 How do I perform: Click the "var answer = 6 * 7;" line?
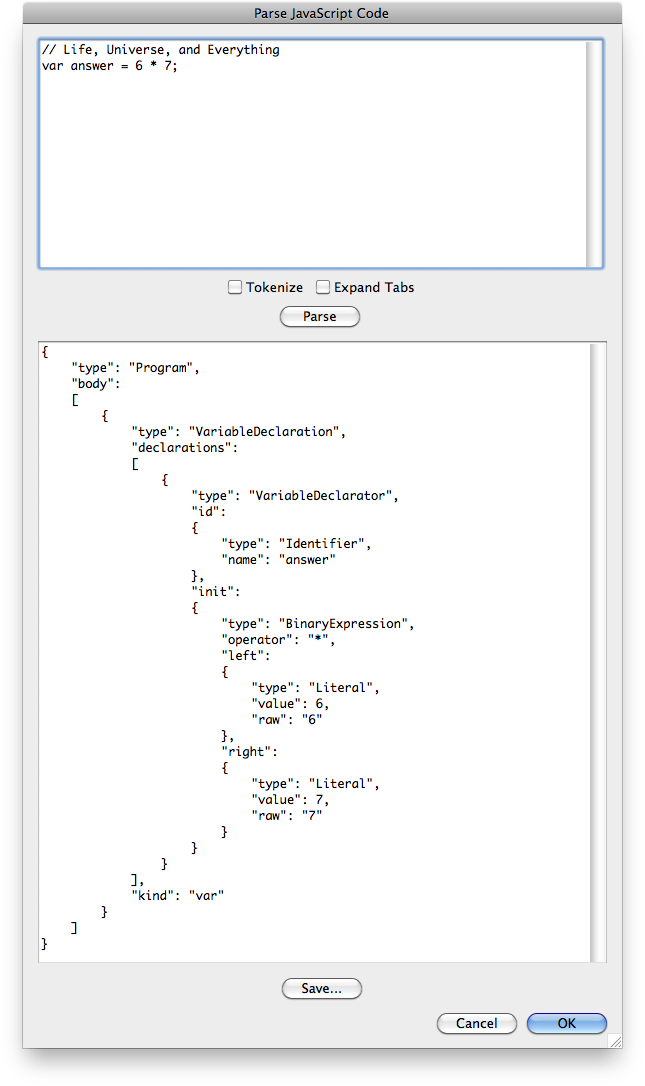pos(110,66)
